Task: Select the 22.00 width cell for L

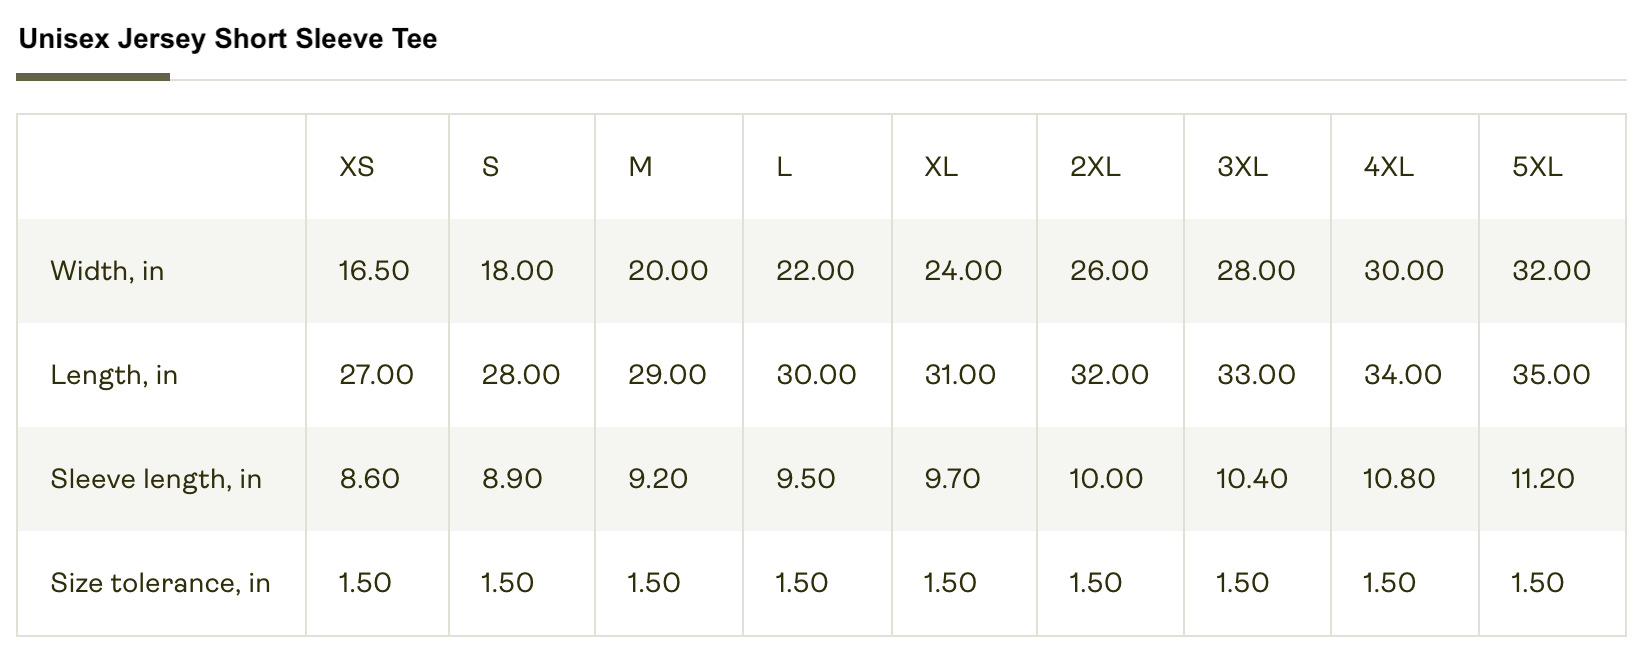Action: [815, 271]
